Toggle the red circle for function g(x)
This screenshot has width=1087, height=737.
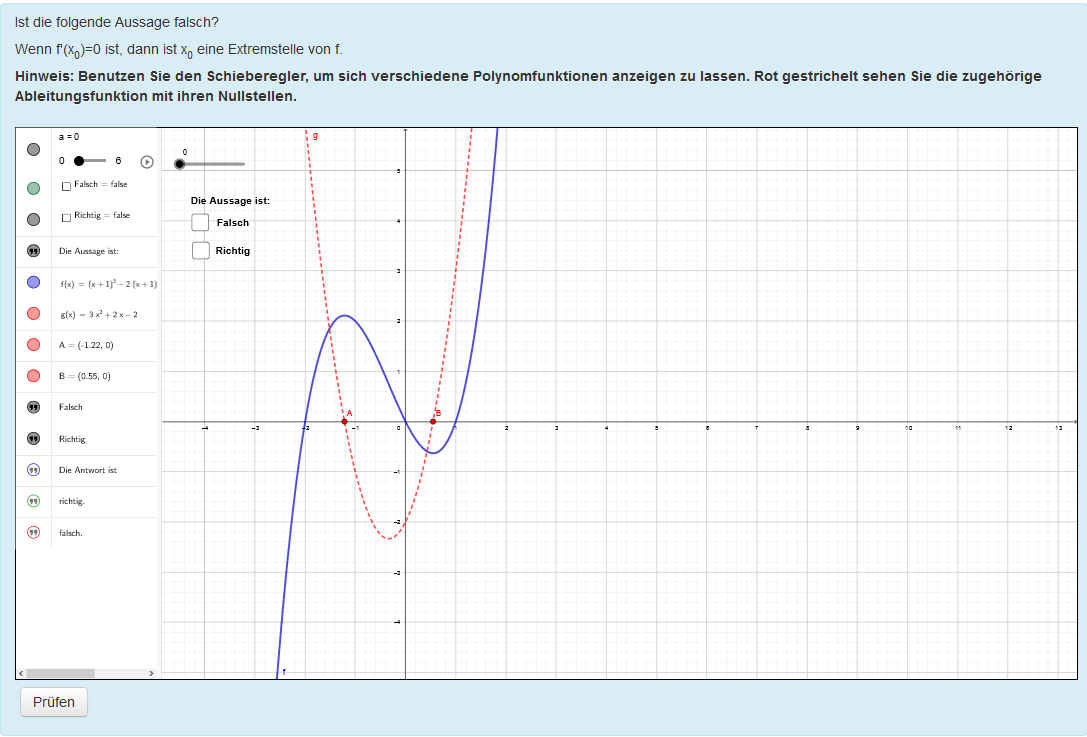click(x=34, y=314)
